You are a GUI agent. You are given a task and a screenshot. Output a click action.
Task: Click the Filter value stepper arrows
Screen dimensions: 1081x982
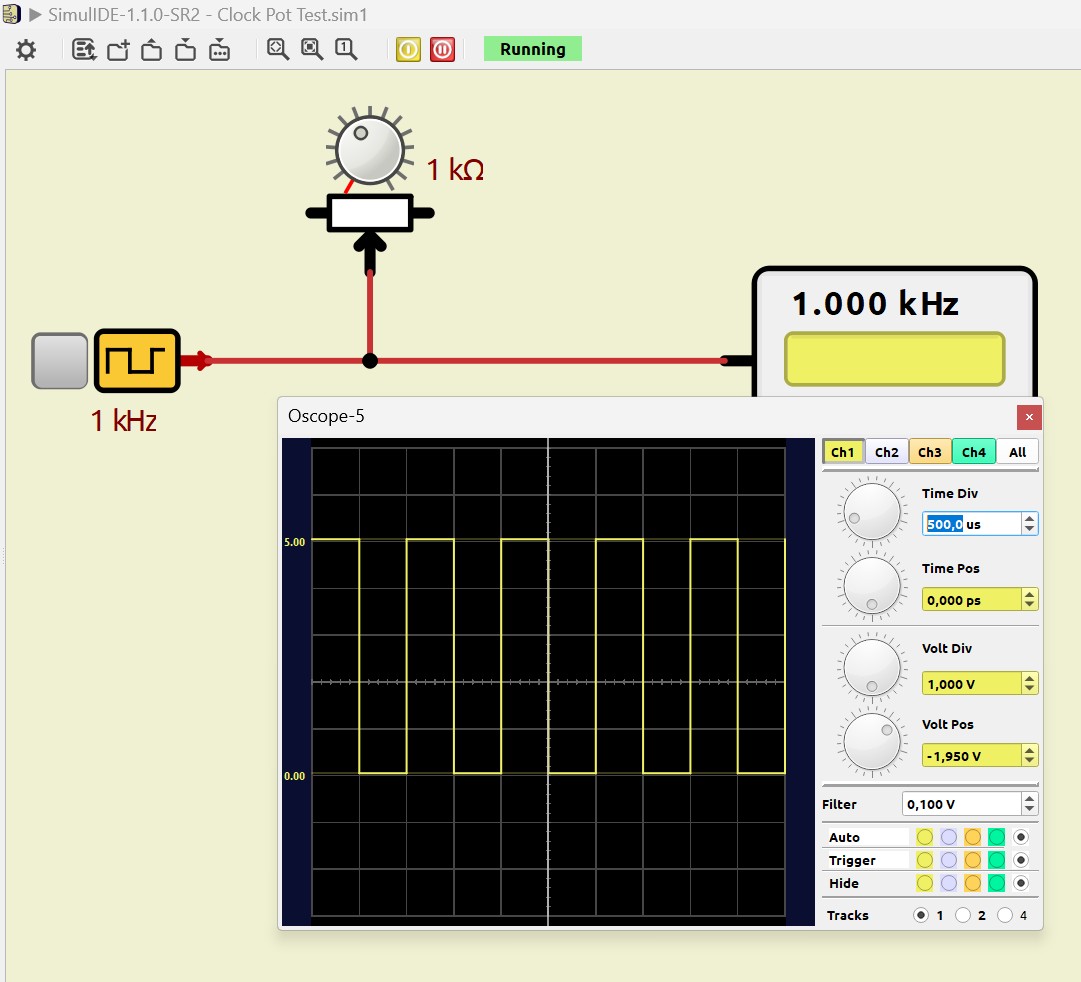click(x=1029, y=804)
